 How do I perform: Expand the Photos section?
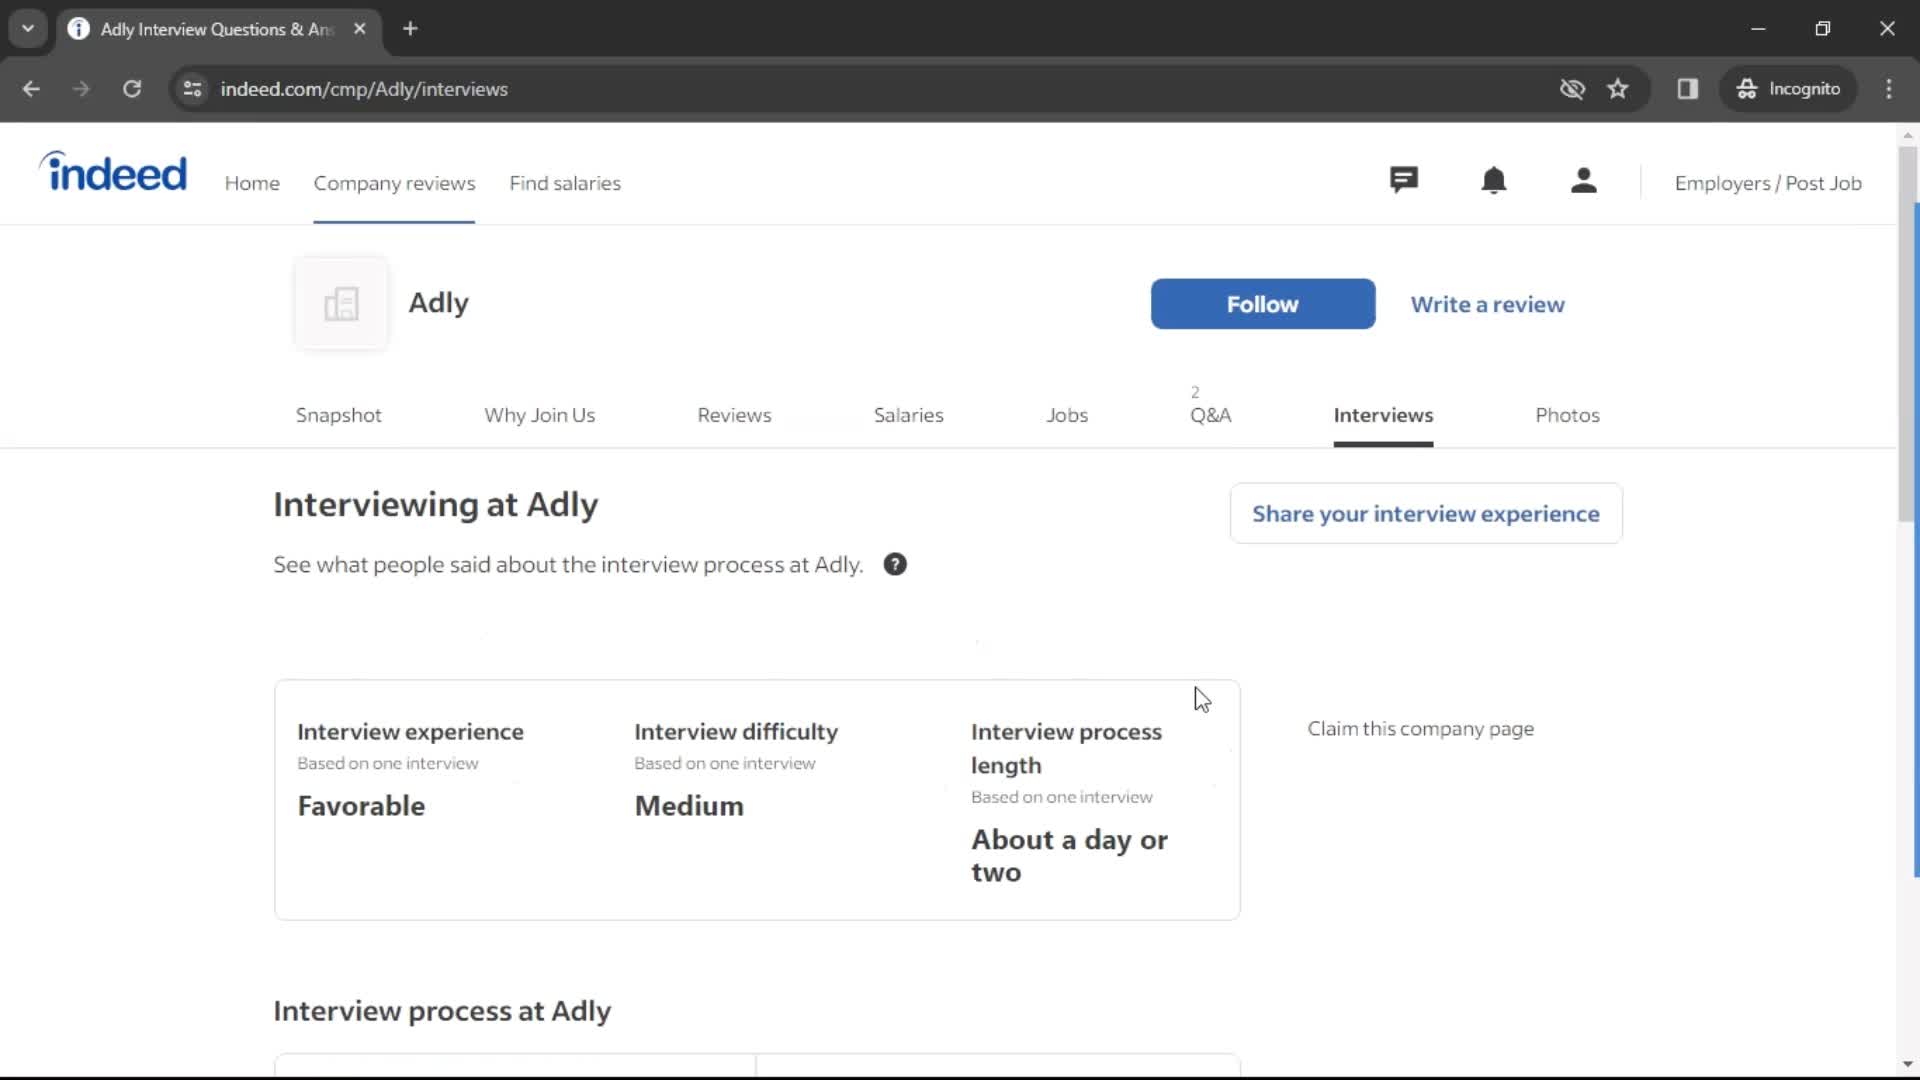(x=1568, y=414)
